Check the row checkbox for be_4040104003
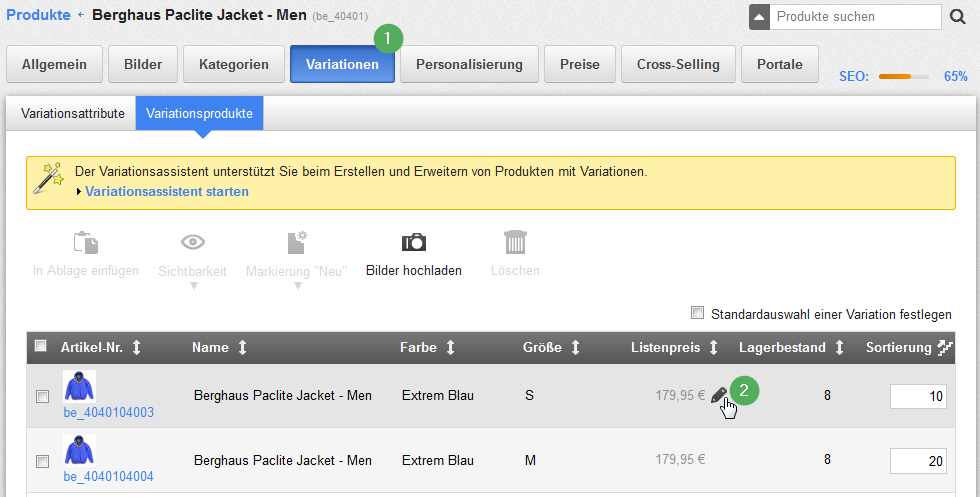Viewport: 980px width, 497px height. [42, 396]
